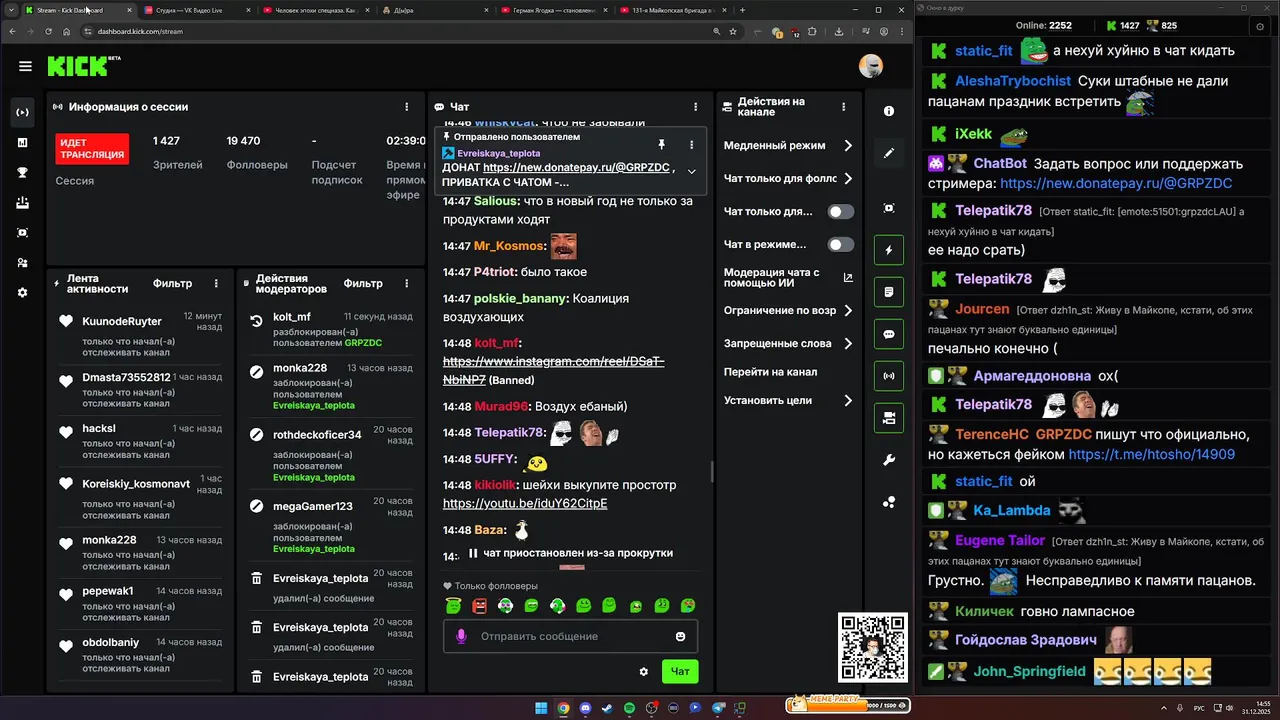Expand 'Чат только для фолловеров' options

click(x=848, y=178)
